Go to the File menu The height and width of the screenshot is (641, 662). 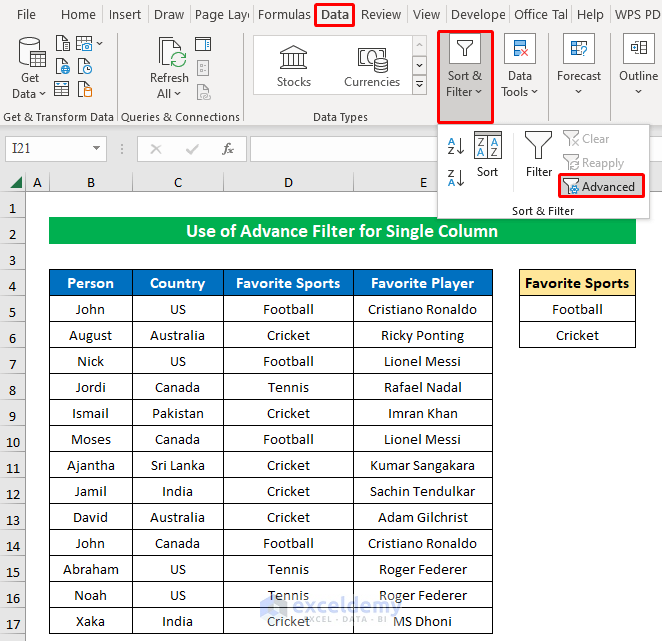26,15
